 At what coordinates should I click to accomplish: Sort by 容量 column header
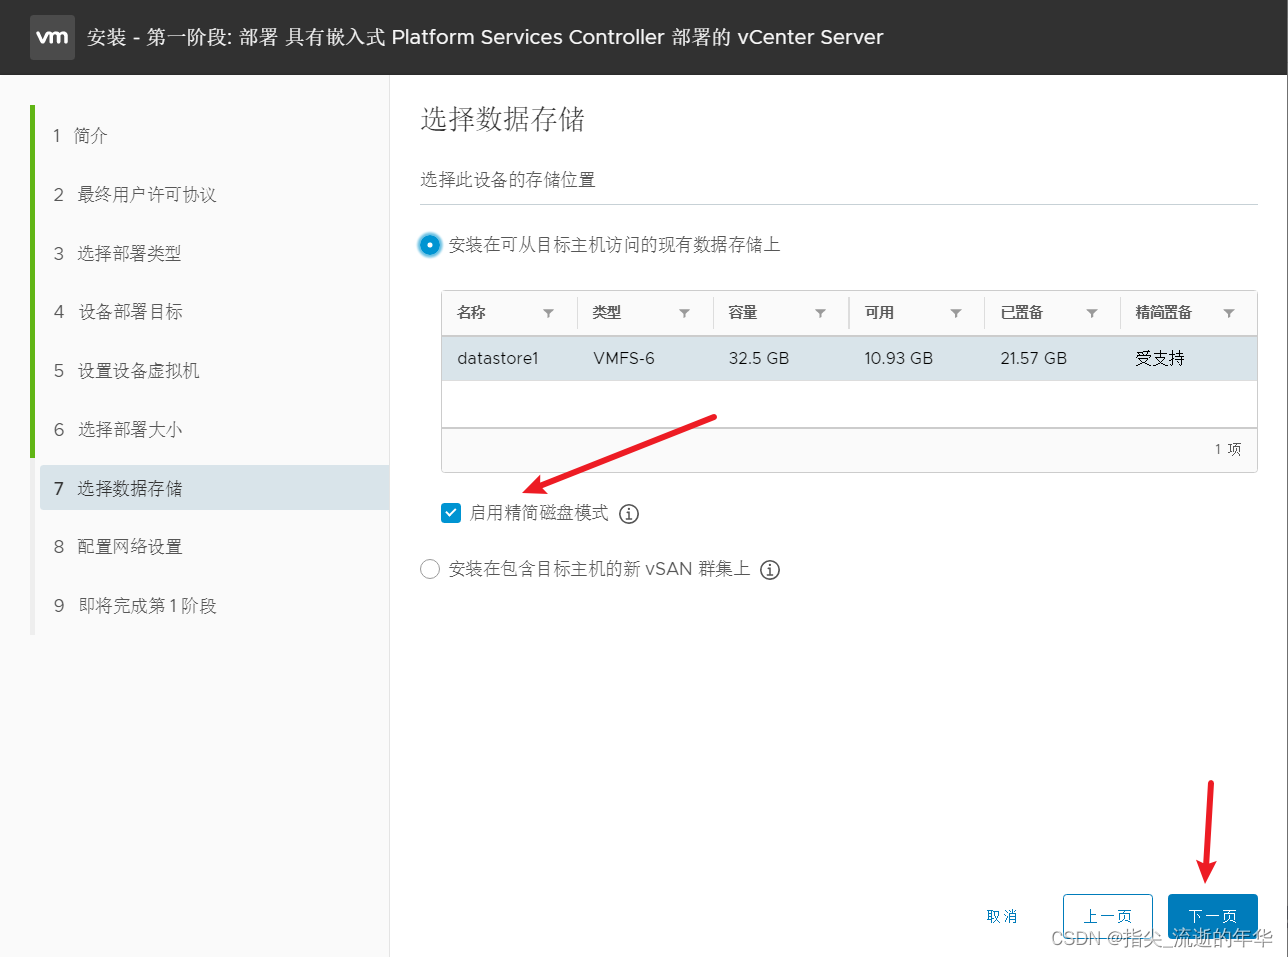tap(743, 313)
